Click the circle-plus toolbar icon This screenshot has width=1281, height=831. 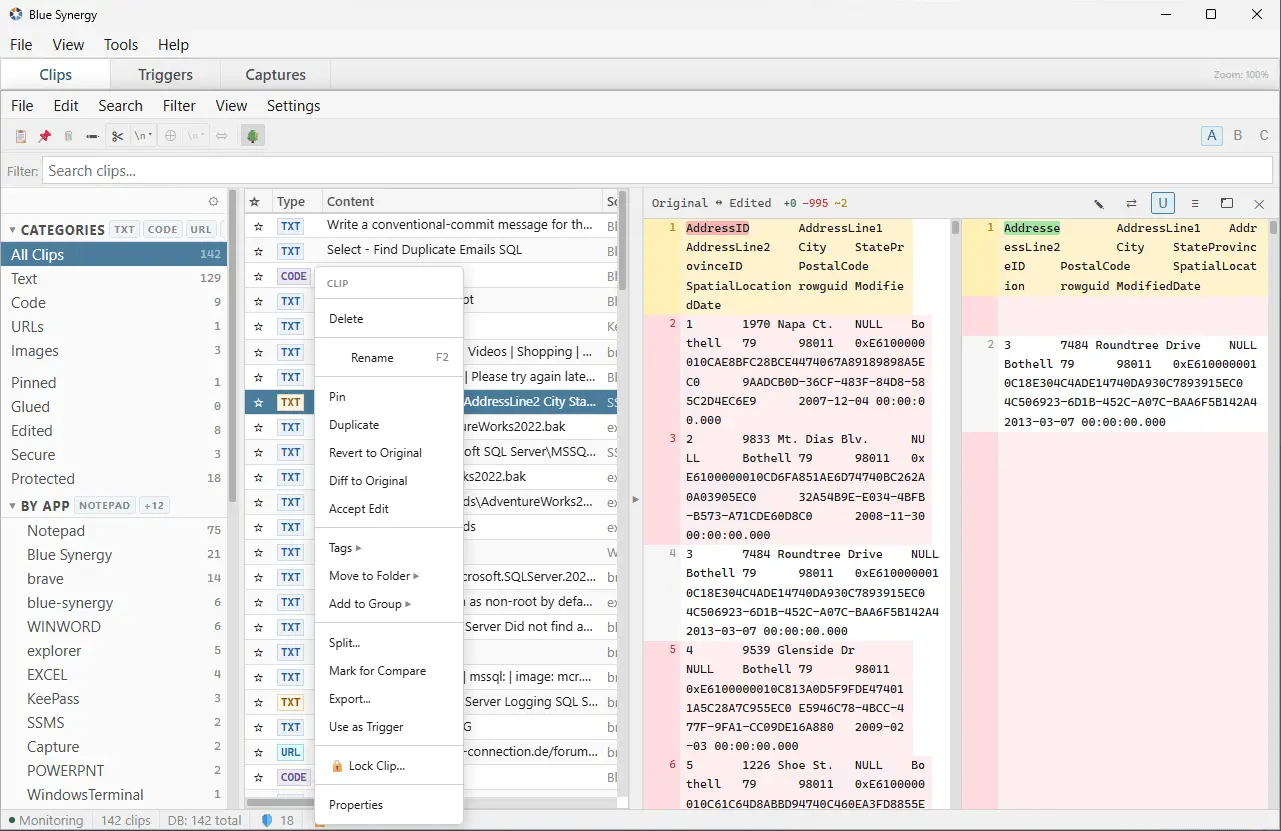pyautogui.click(x=171, y=136)
